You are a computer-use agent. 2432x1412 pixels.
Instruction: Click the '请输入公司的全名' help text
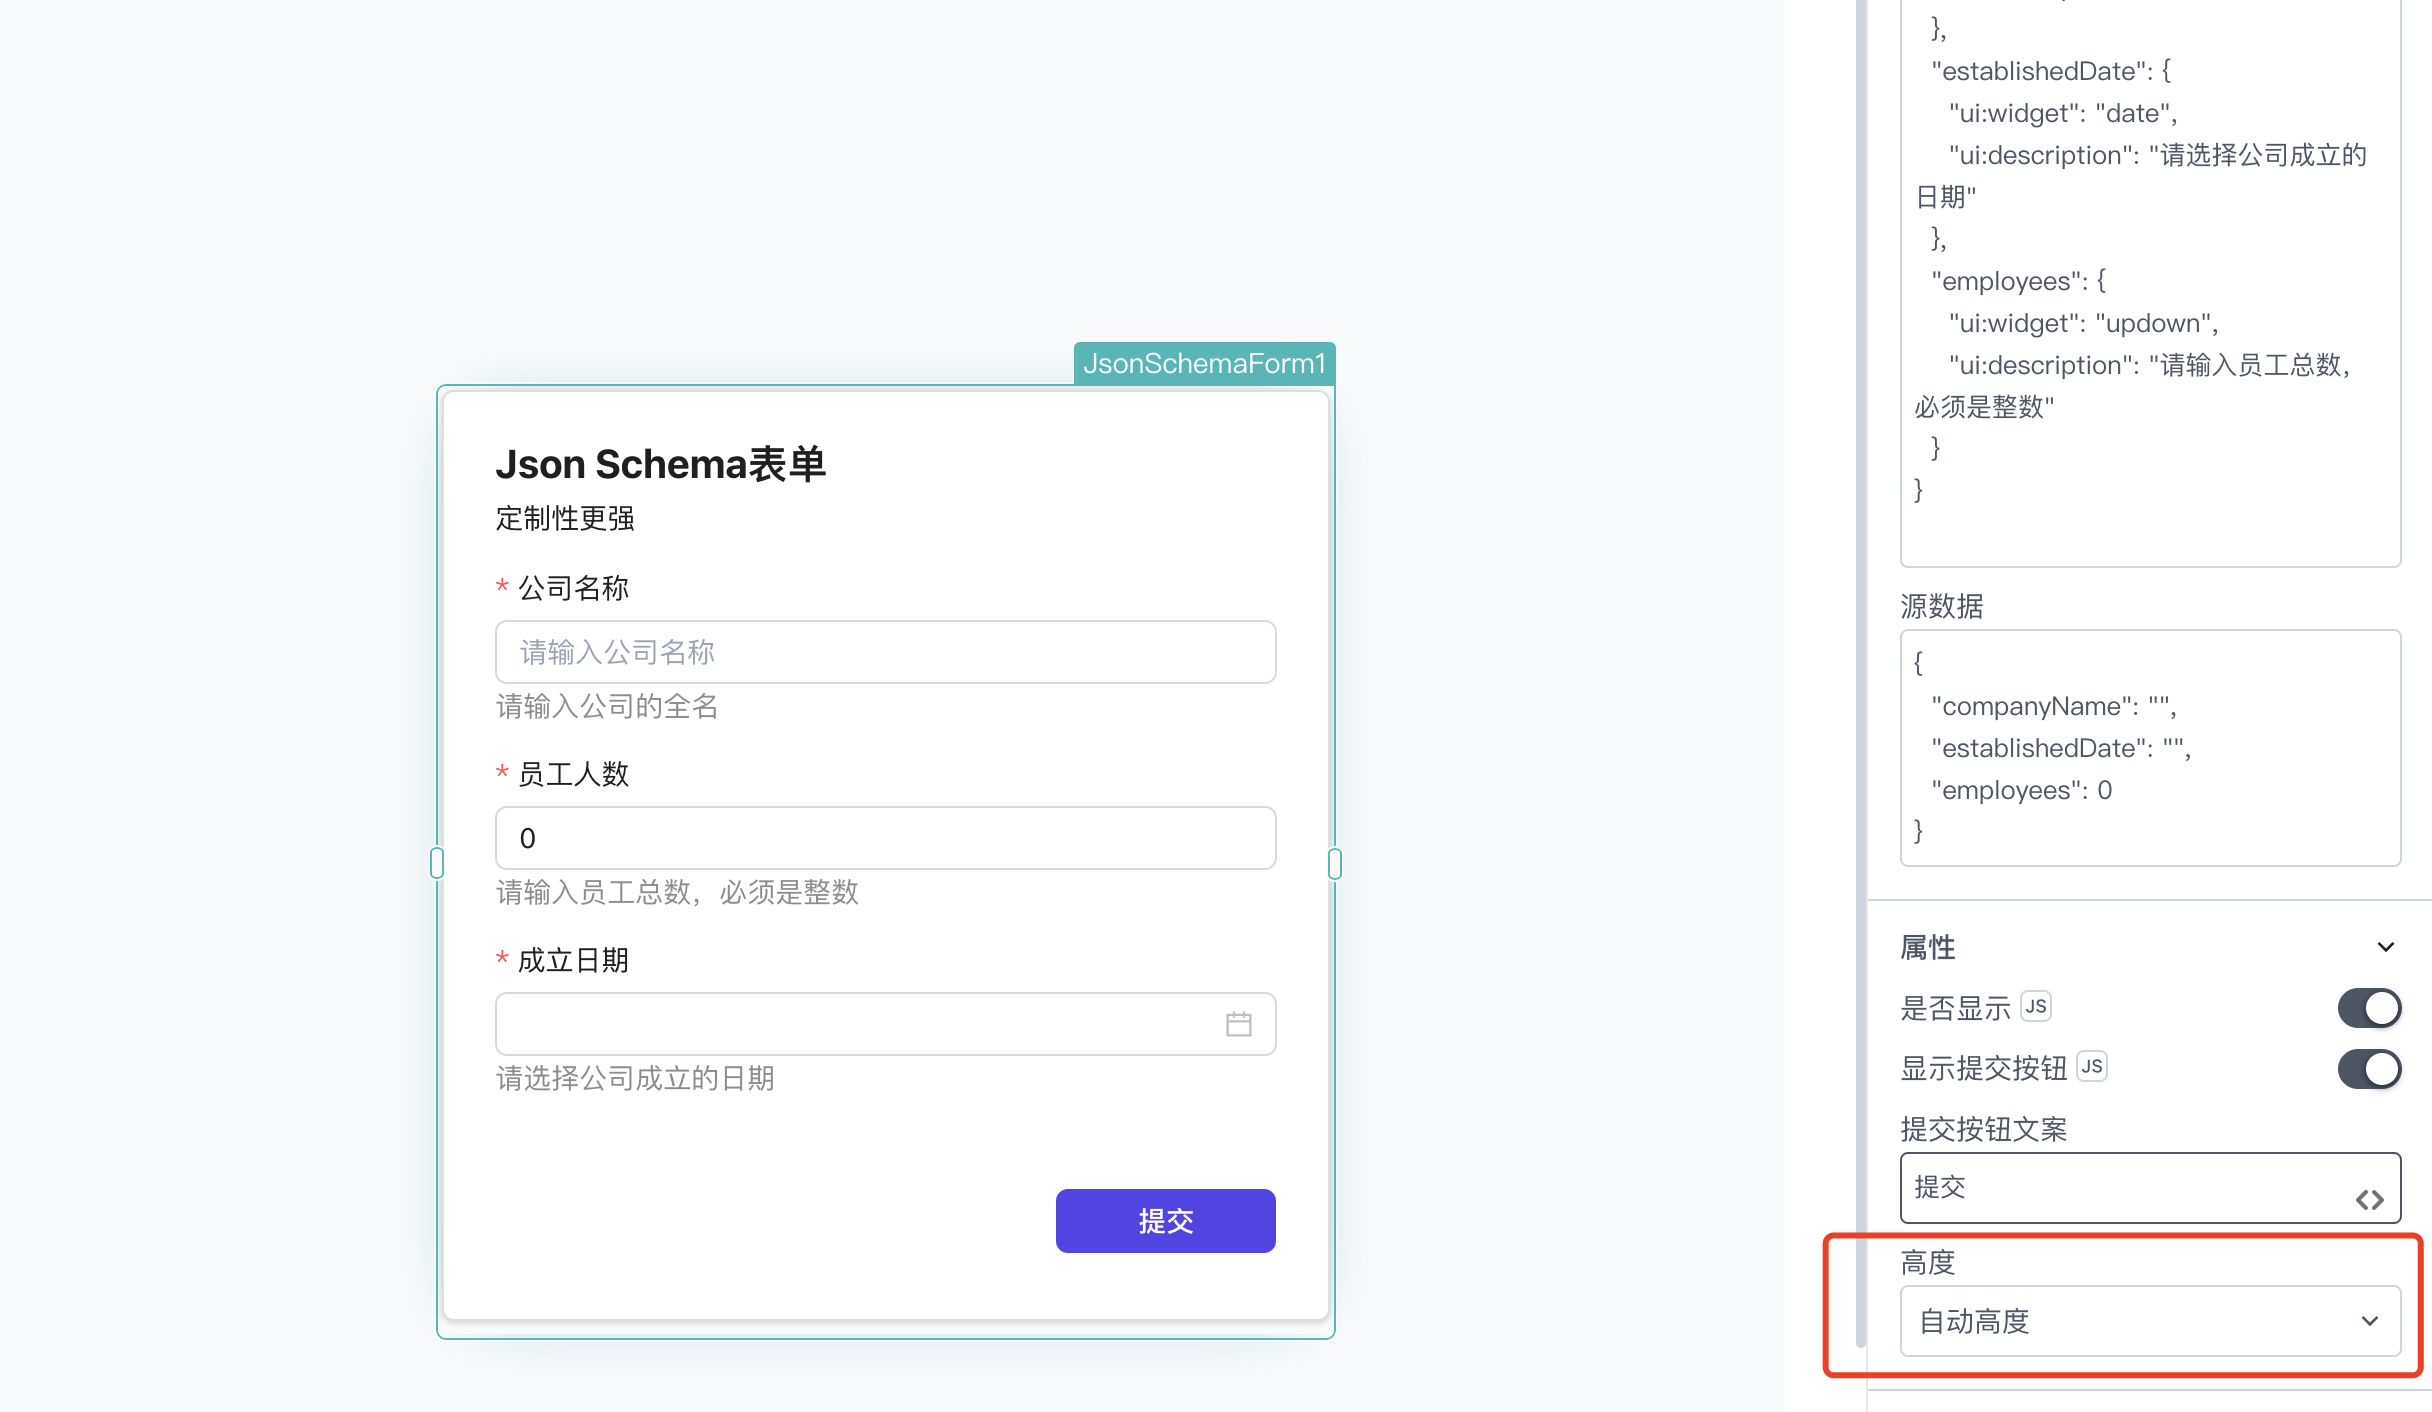607,706
